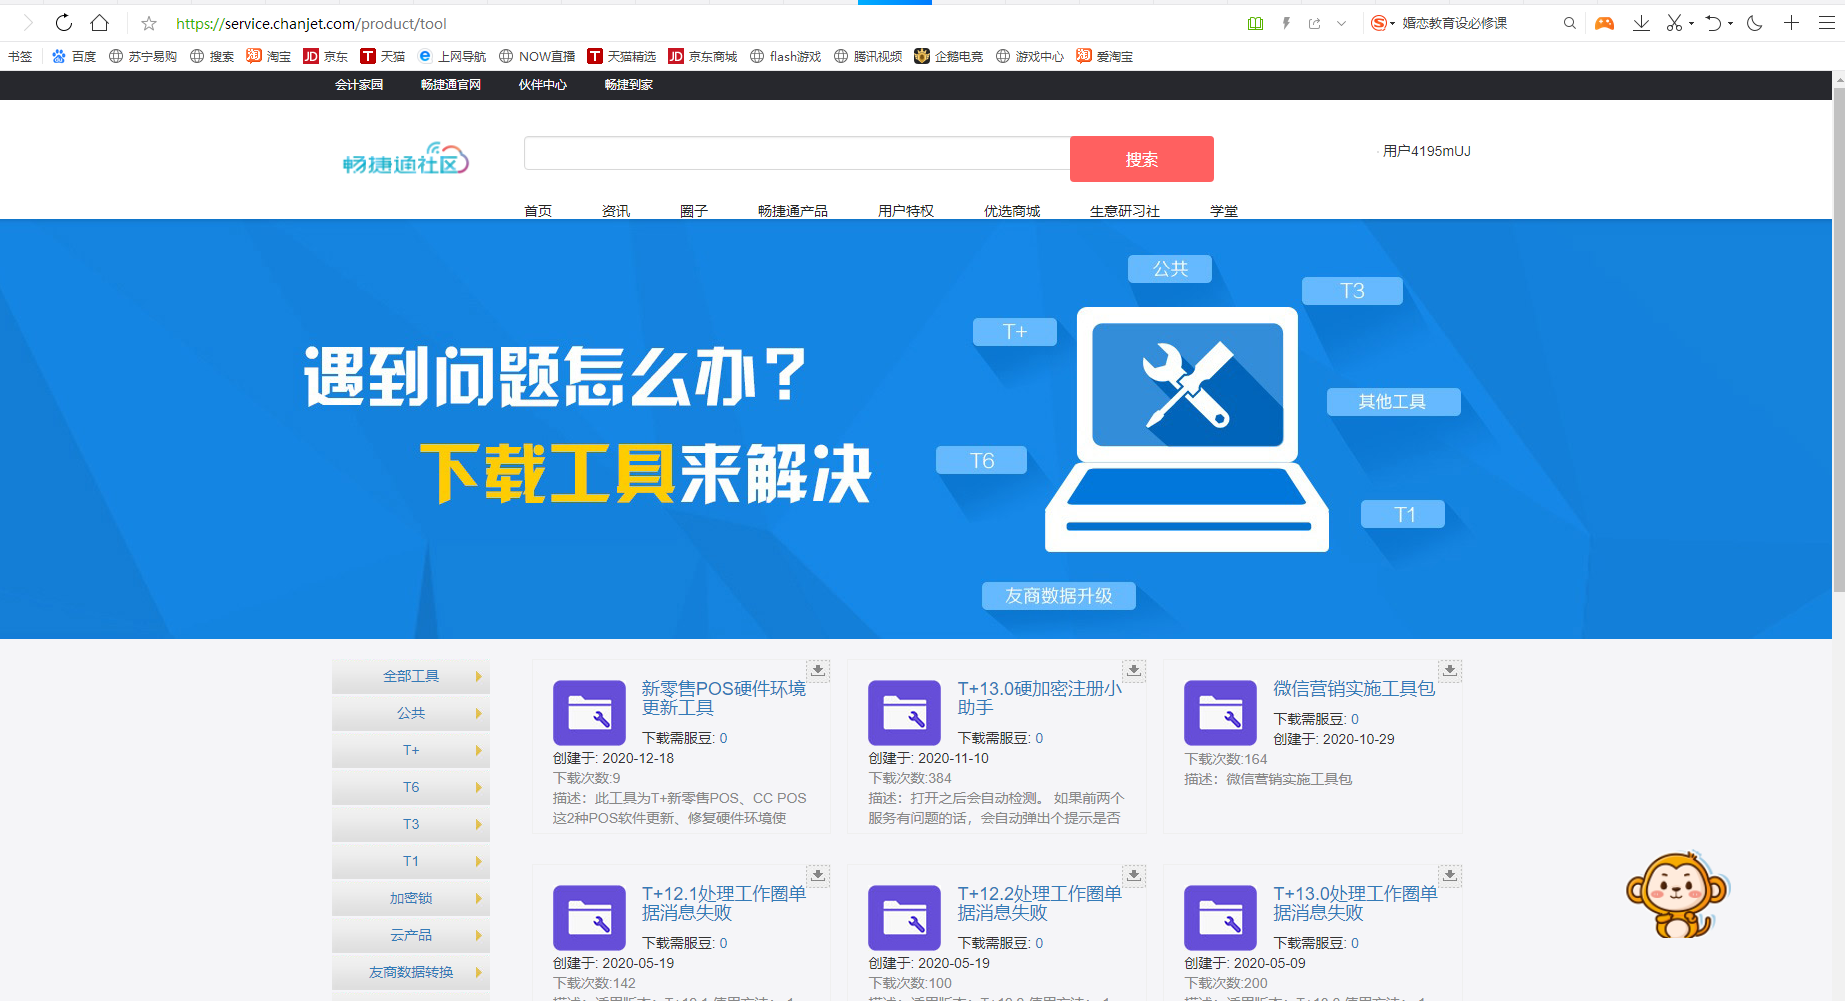The height and width of the screenshot is (1001, 1845).
Task: Click the community search input box
Action: pos(797,154)
